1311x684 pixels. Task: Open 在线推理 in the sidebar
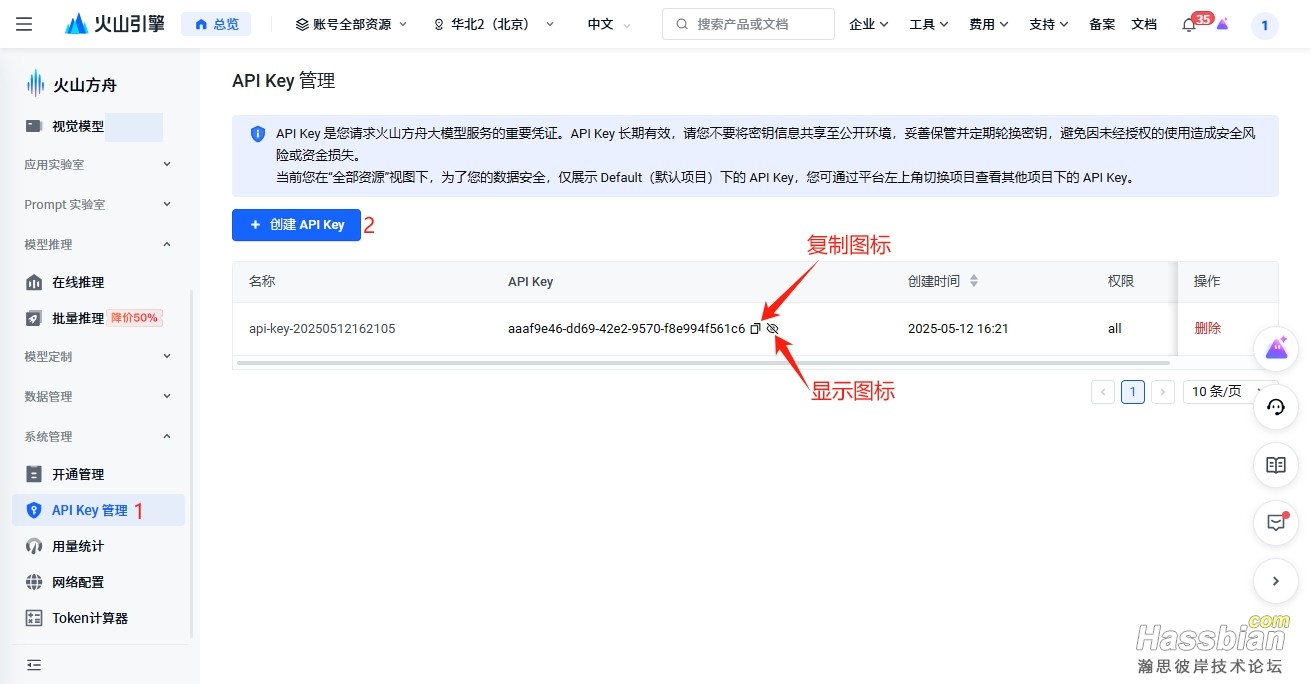(x=78, y=282)
